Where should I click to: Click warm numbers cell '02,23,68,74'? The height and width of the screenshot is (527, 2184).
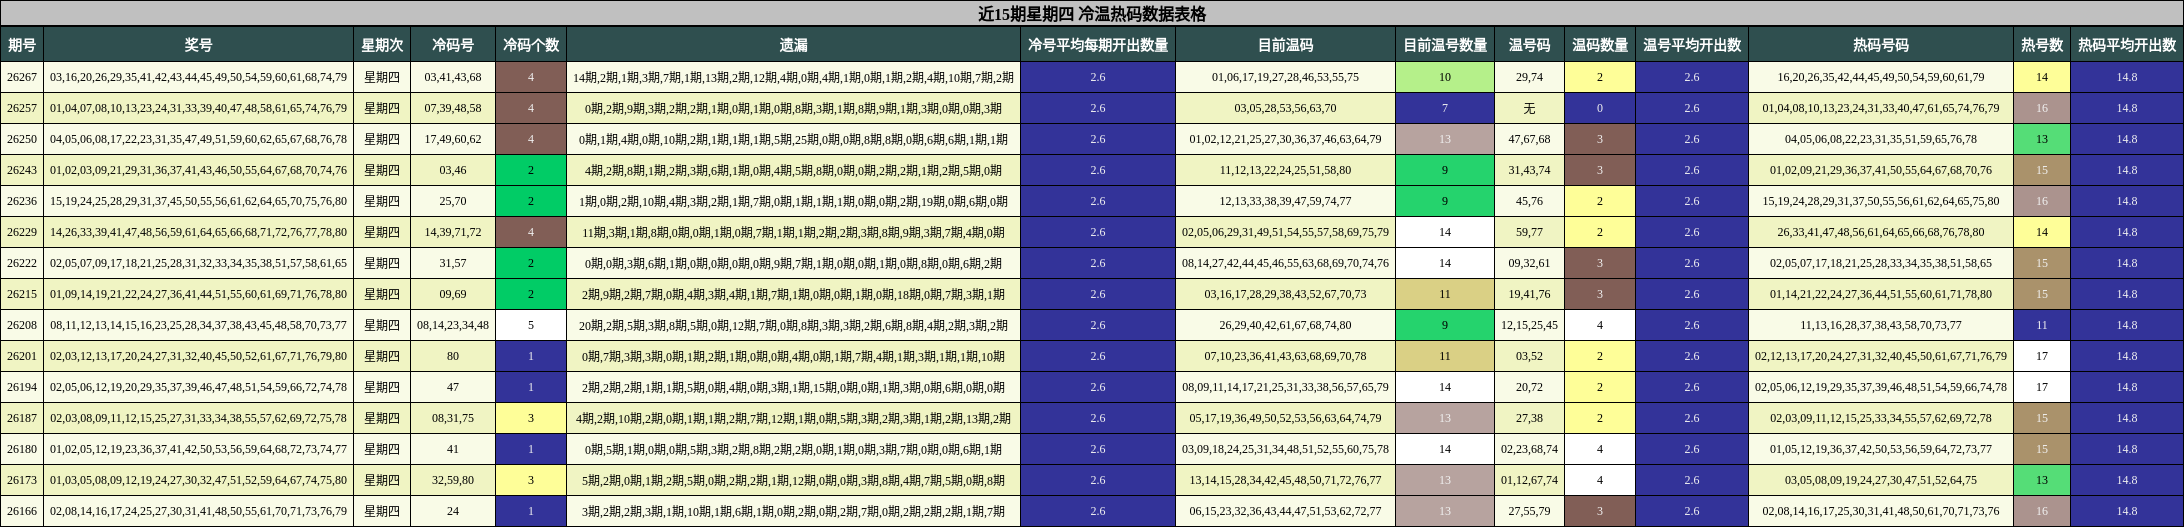click(x=1529, y=449)
